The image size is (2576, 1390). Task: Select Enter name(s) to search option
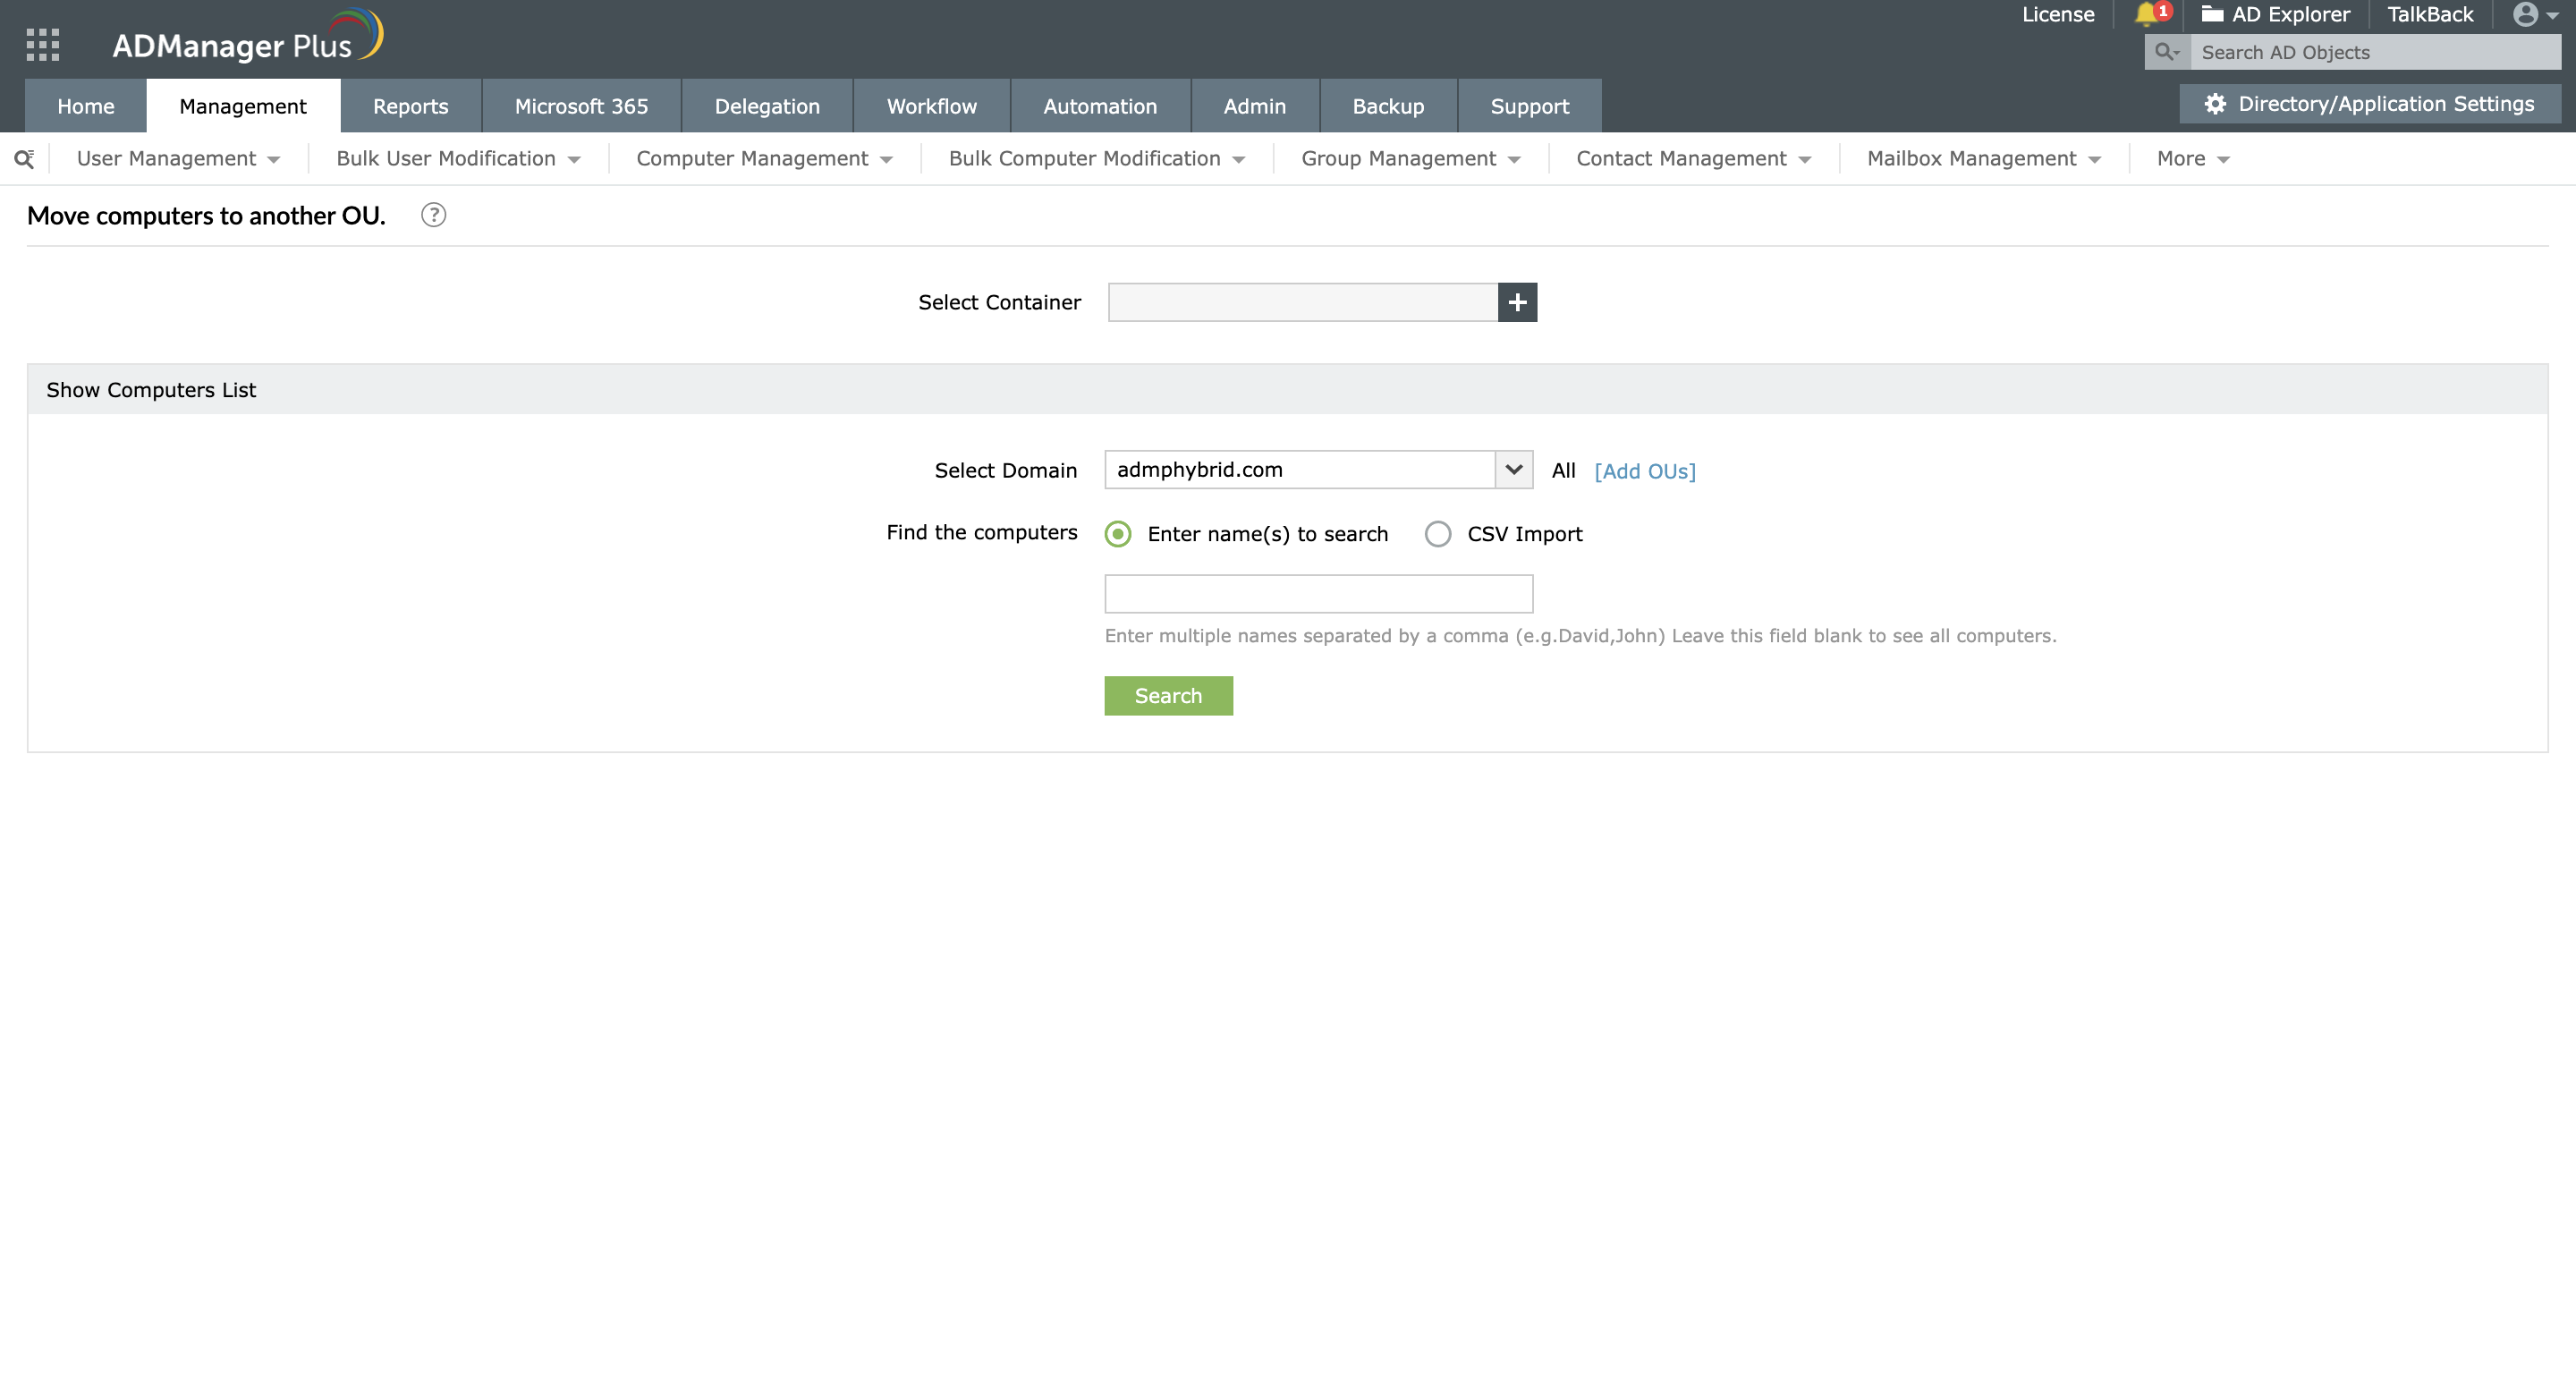(x=1118, y=534)
